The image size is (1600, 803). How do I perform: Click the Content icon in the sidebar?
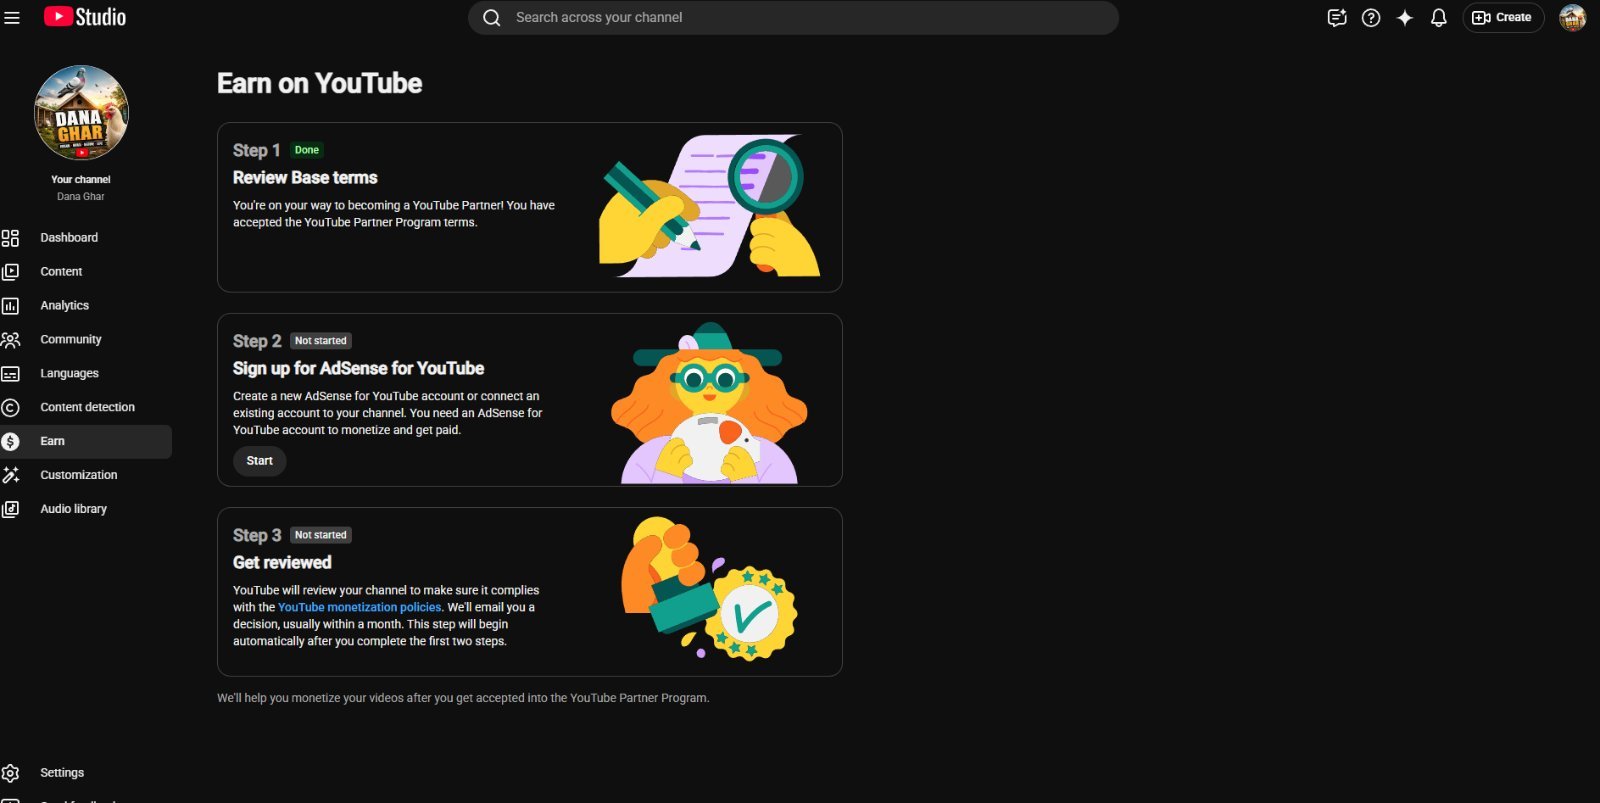(11, 272)
